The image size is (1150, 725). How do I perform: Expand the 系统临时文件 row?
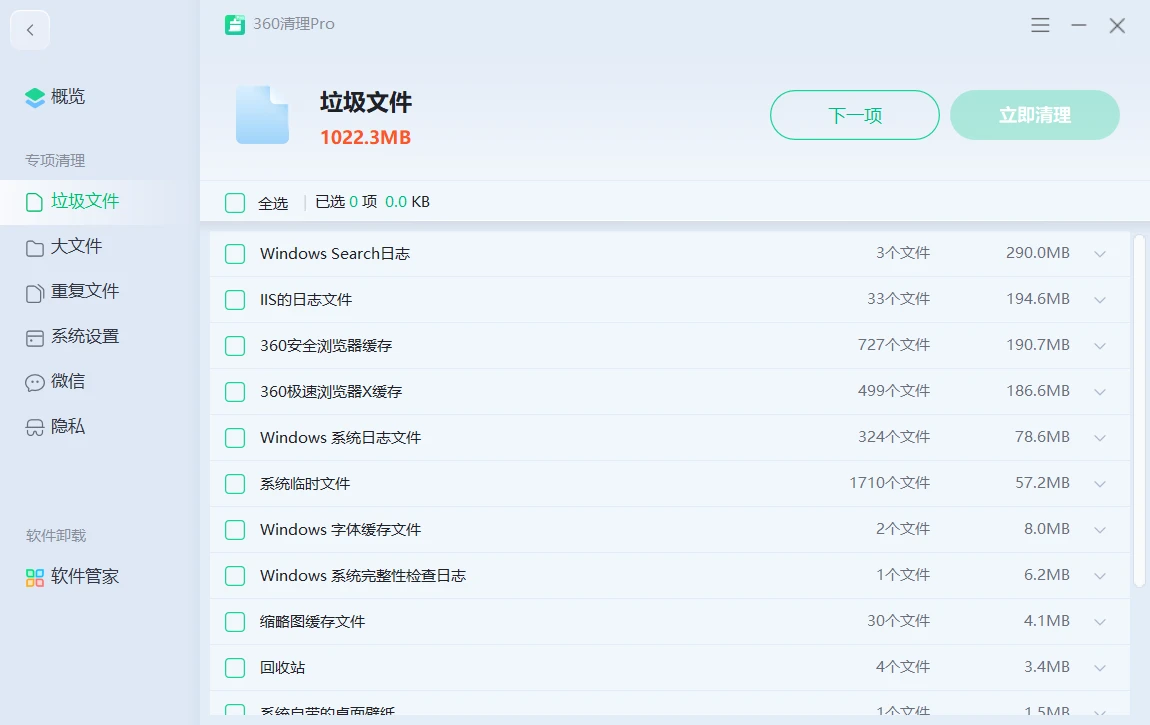(1100, 483)
